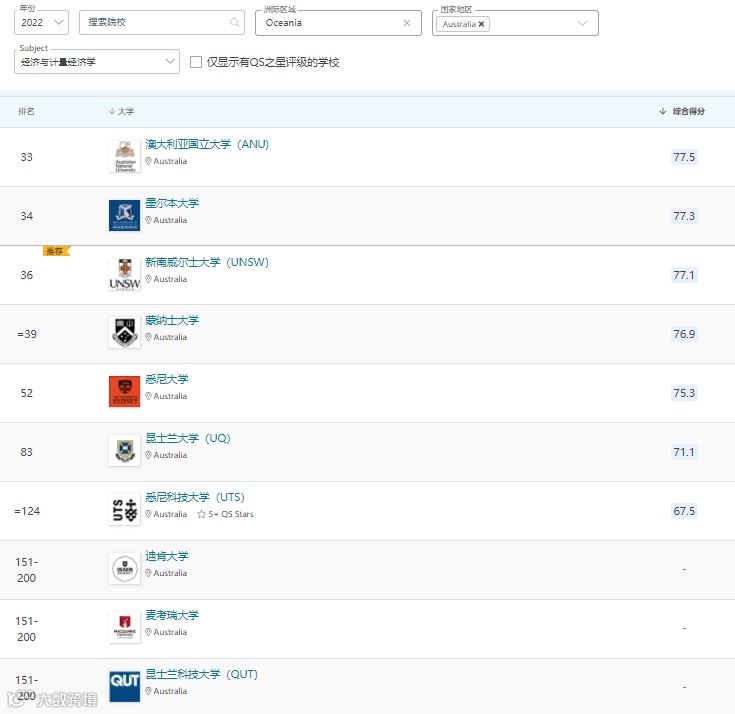Open the 新南威尔士大学 (UNSW) link

pyautogui.click(x=207, y=262)
